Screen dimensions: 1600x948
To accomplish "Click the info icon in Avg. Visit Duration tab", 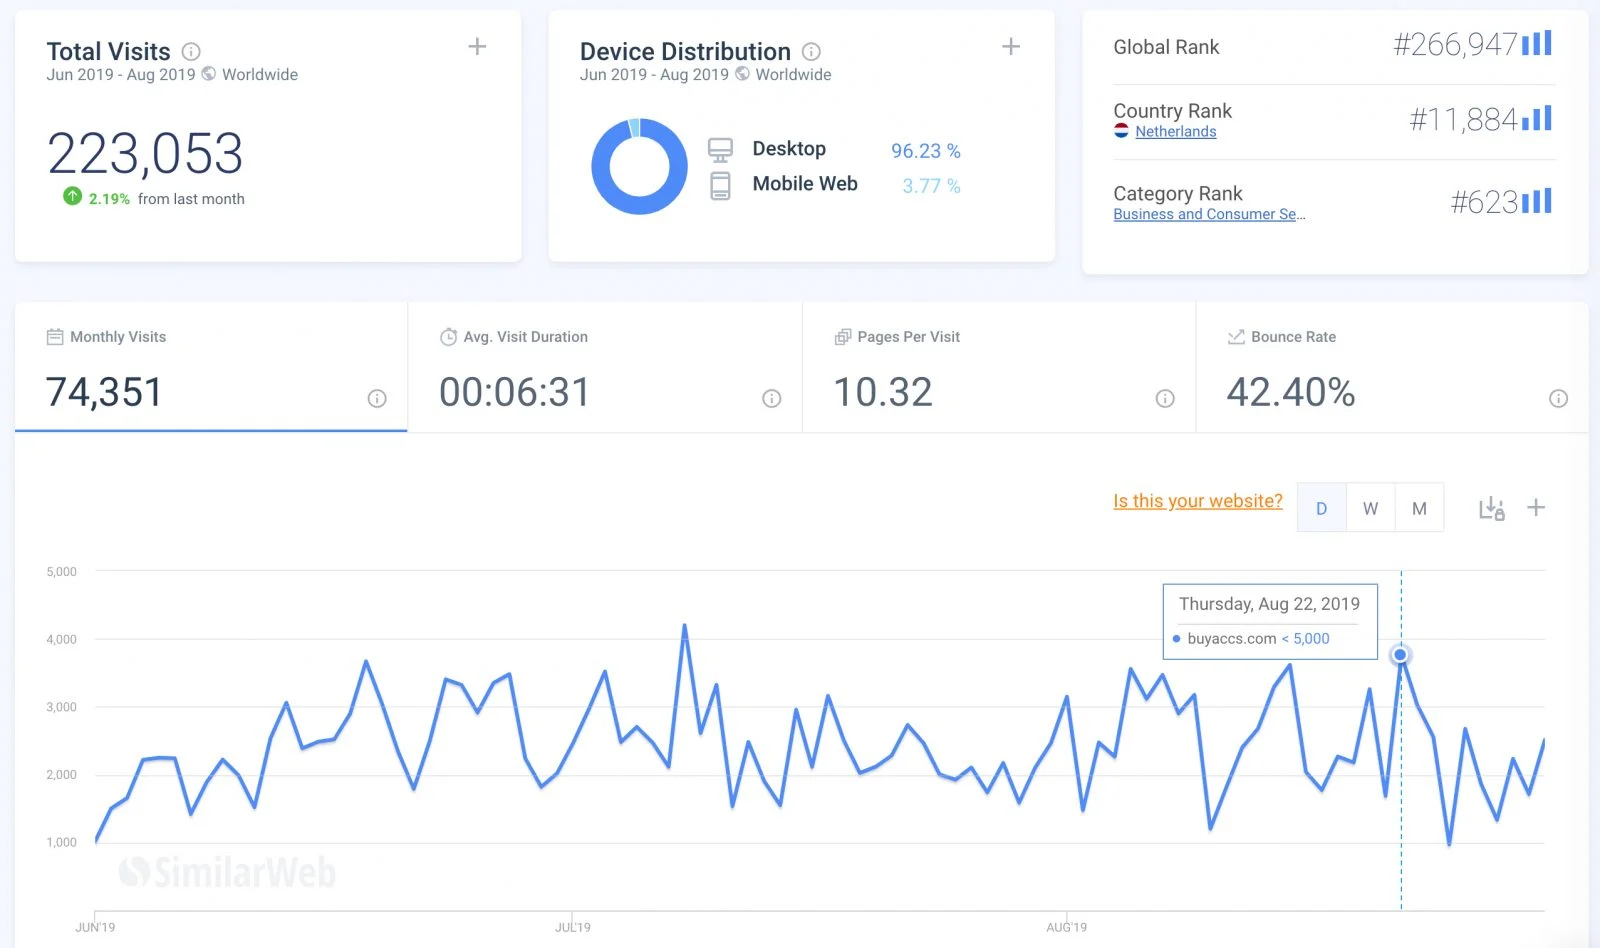I will [771, 398].
